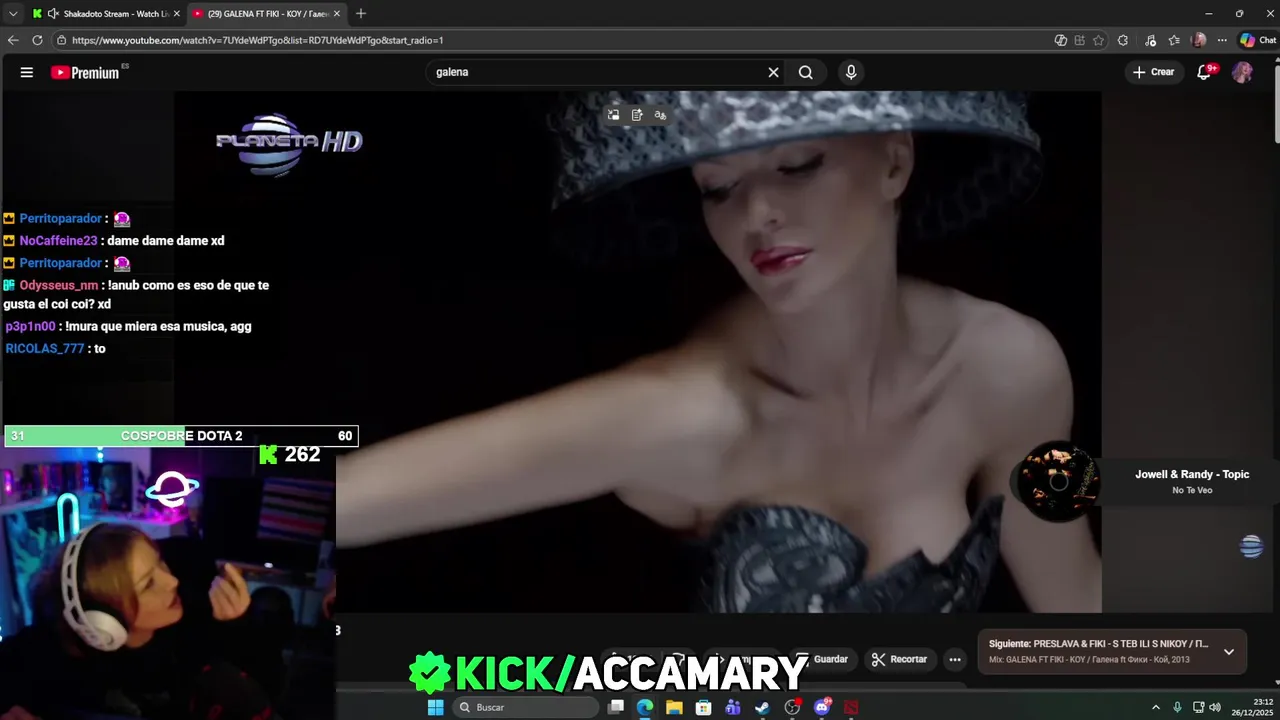This screenshot has height=720, width=1280.
Task: Click the Recortar clip button
Action: (899, 659)
